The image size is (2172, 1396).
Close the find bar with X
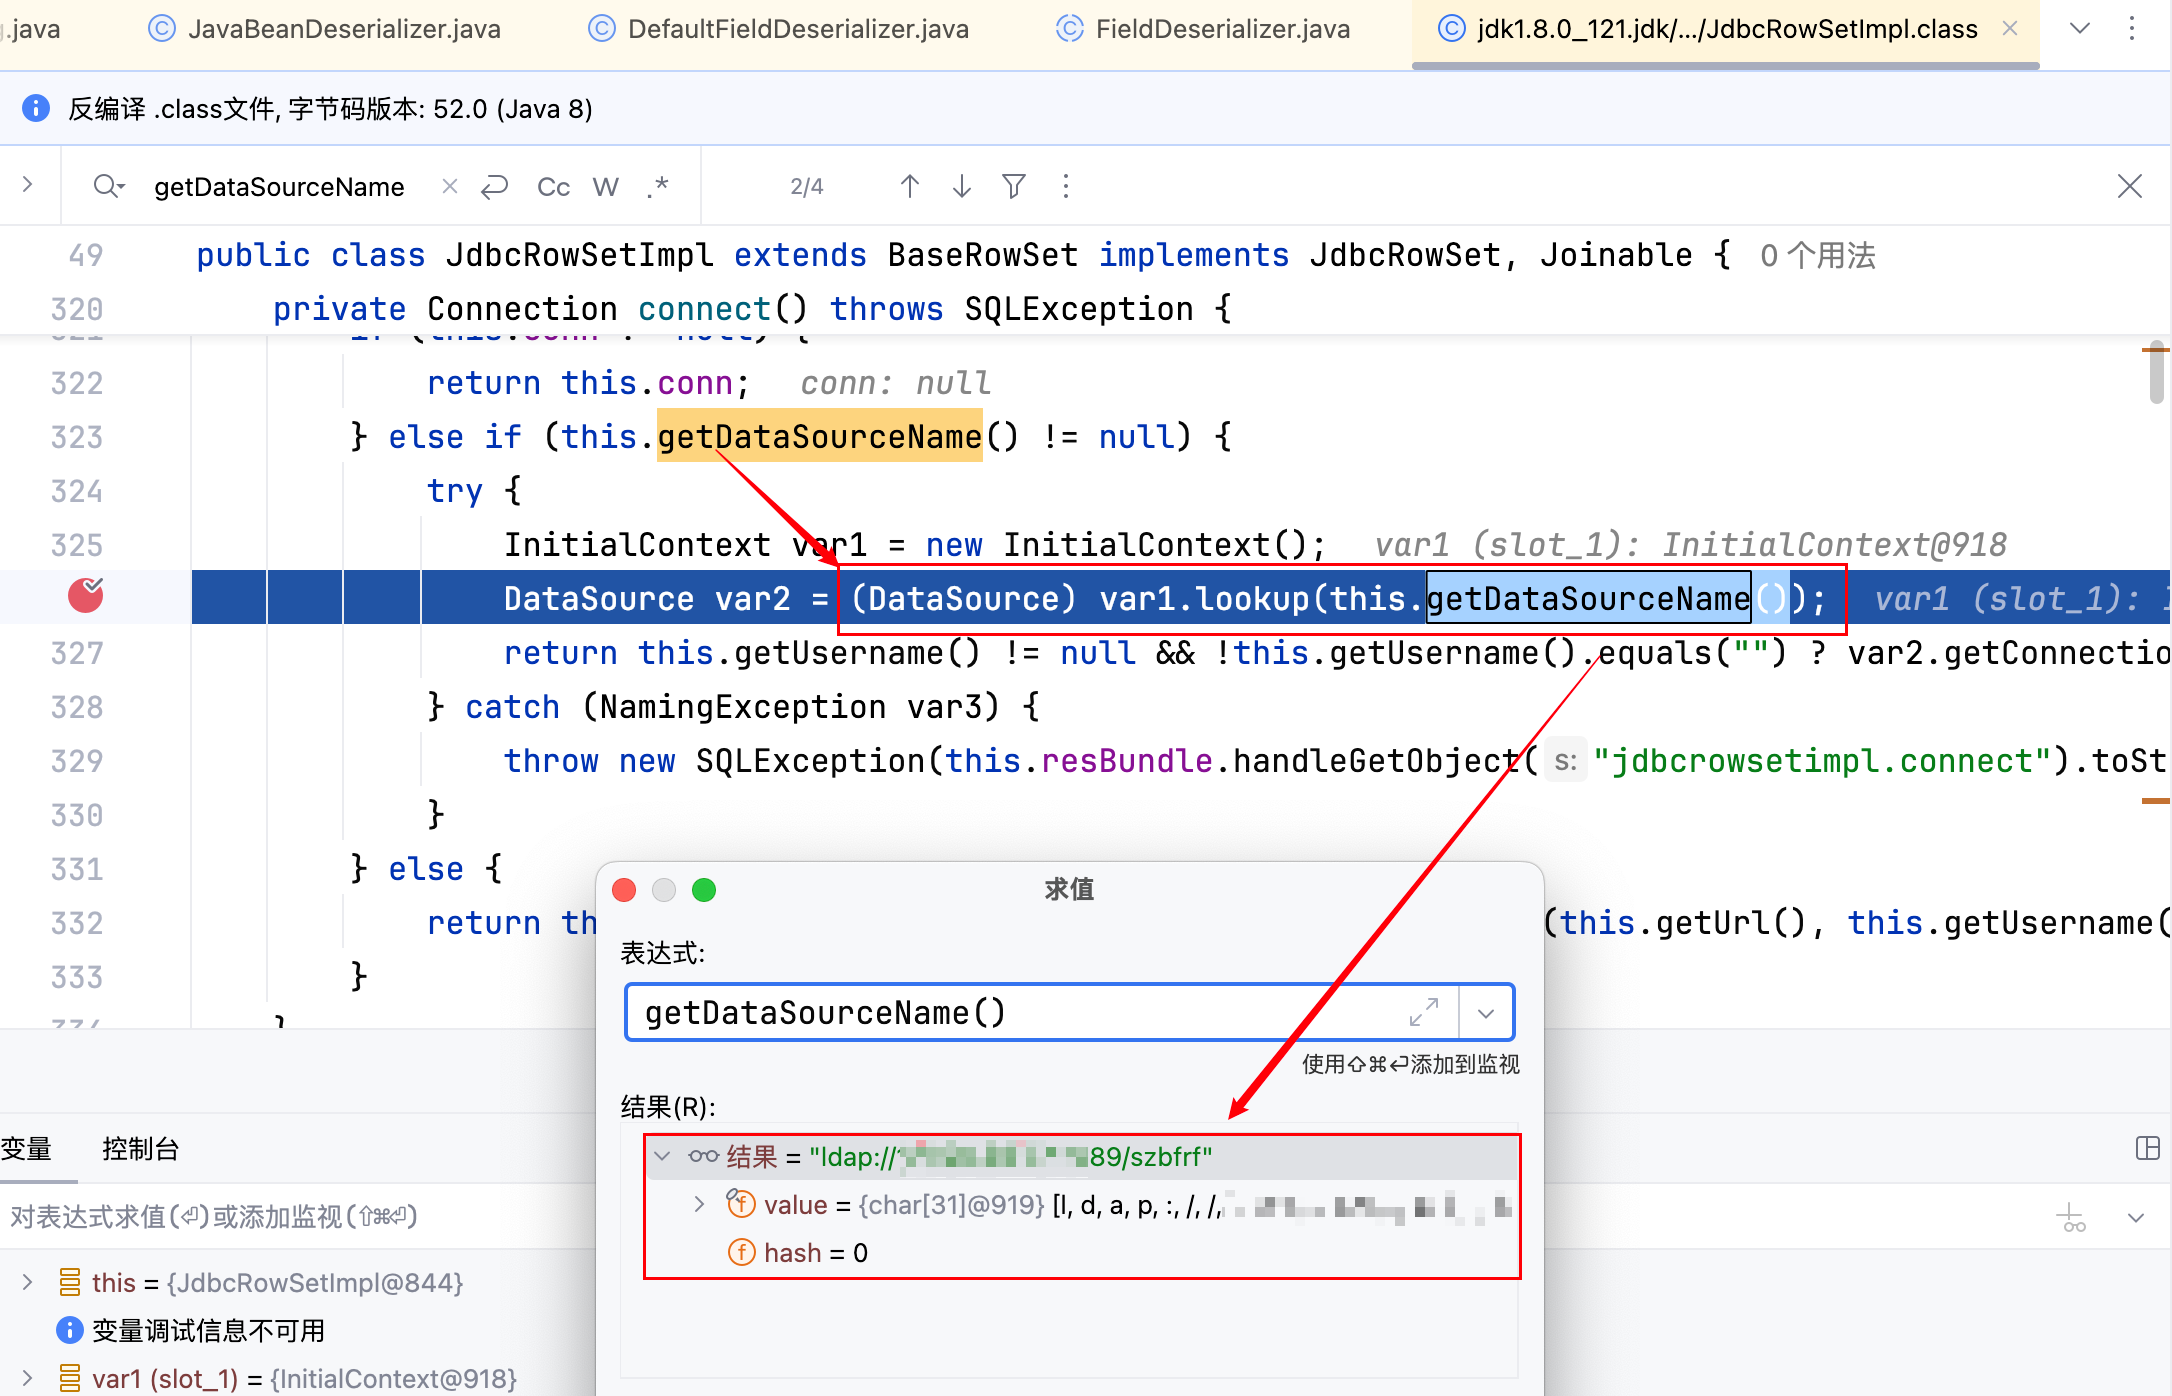tap(2129, 187)
